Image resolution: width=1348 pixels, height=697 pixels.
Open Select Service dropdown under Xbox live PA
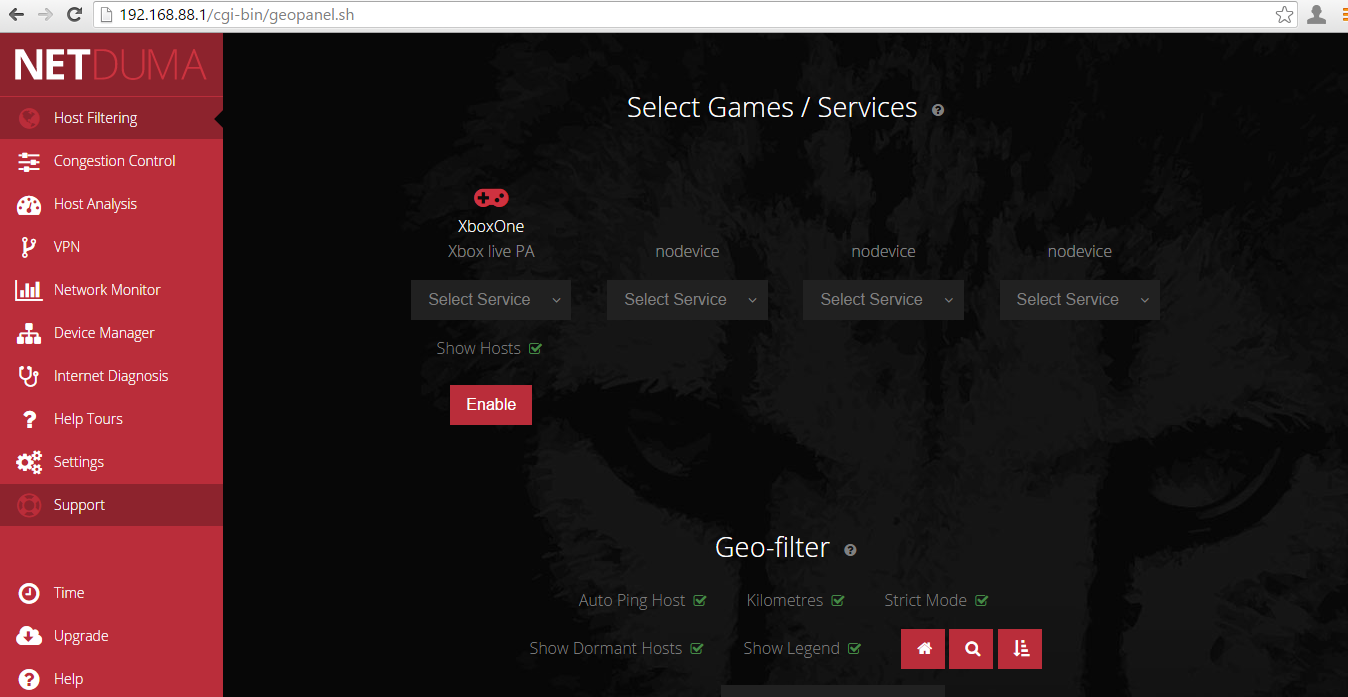coord(491,300)
